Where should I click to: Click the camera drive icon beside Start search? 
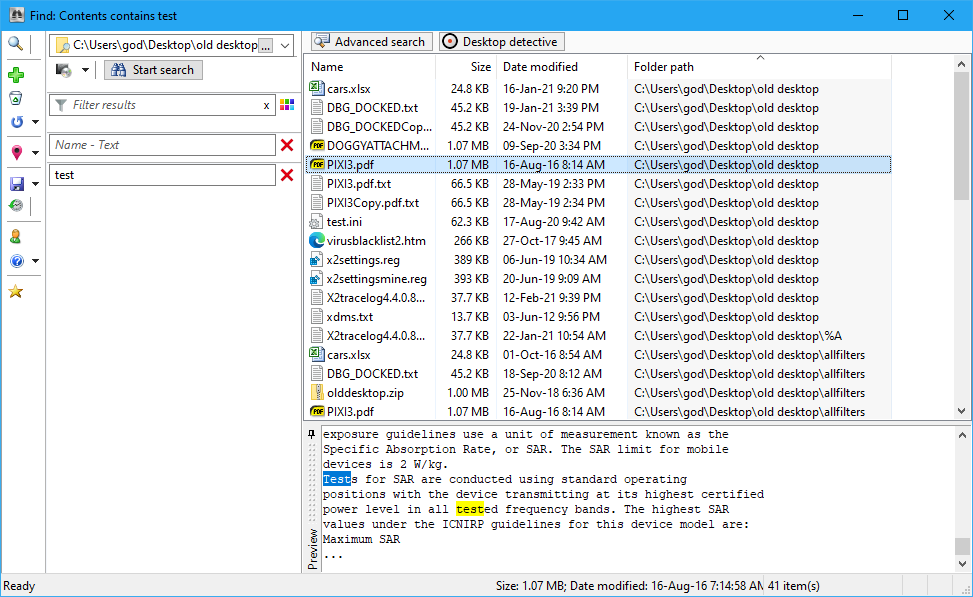(63, 70)
